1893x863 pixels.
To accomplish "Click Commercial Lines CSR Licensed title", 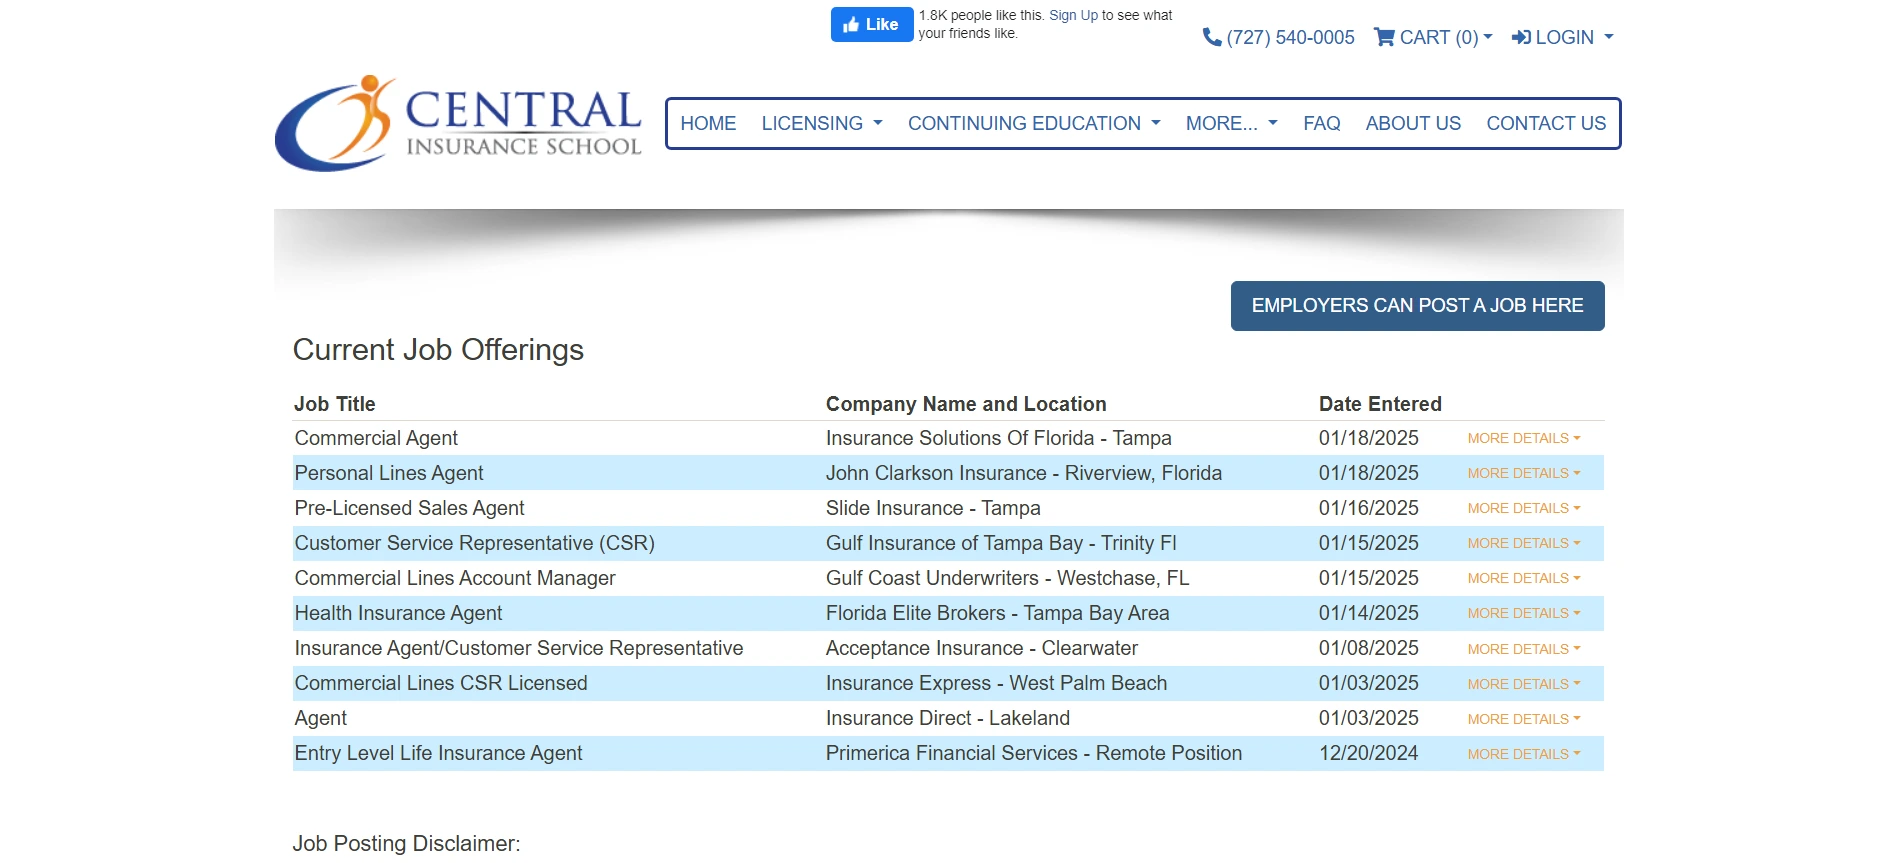I will coord(441,683).
